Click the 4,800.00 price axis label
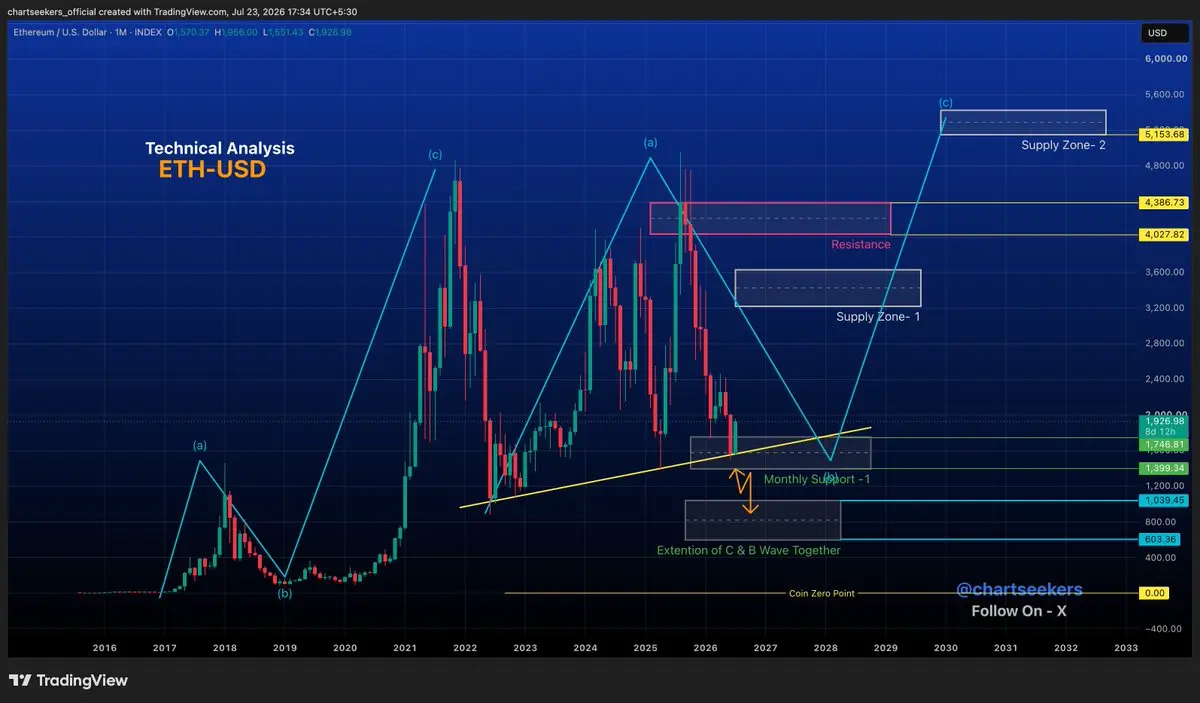This screenshot has width=1200, height=703. pyautogui.click(x=1165, y=165)
